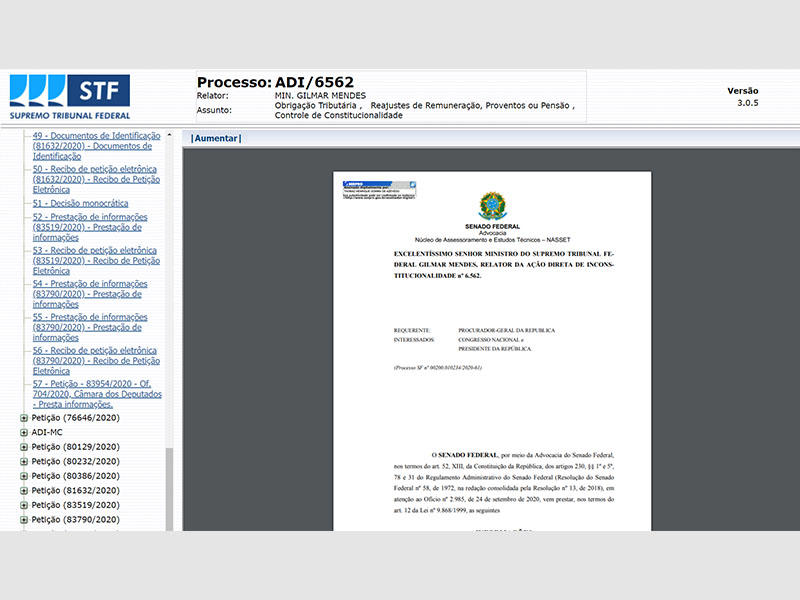
Task: Click the 'Assunto:' field label
Action: click(214, 110)
